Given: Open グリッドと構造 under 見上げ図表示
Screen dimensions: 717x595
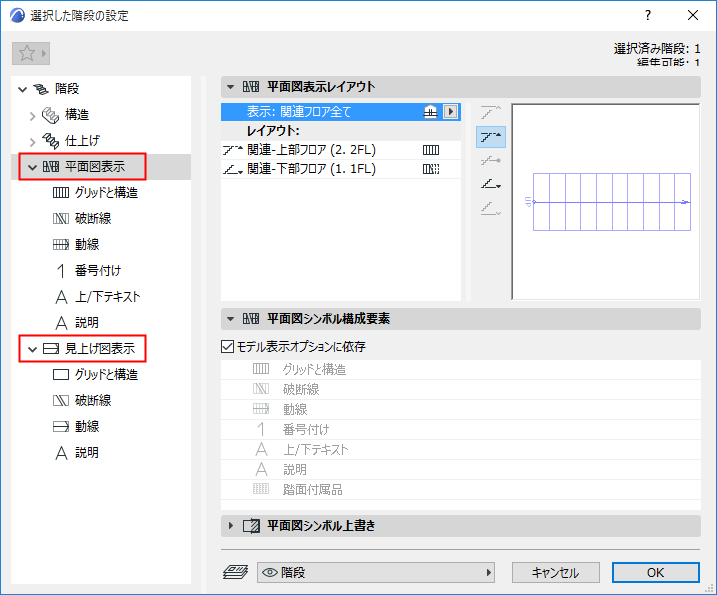Looking at the screenshot, I should pos(106,375).
